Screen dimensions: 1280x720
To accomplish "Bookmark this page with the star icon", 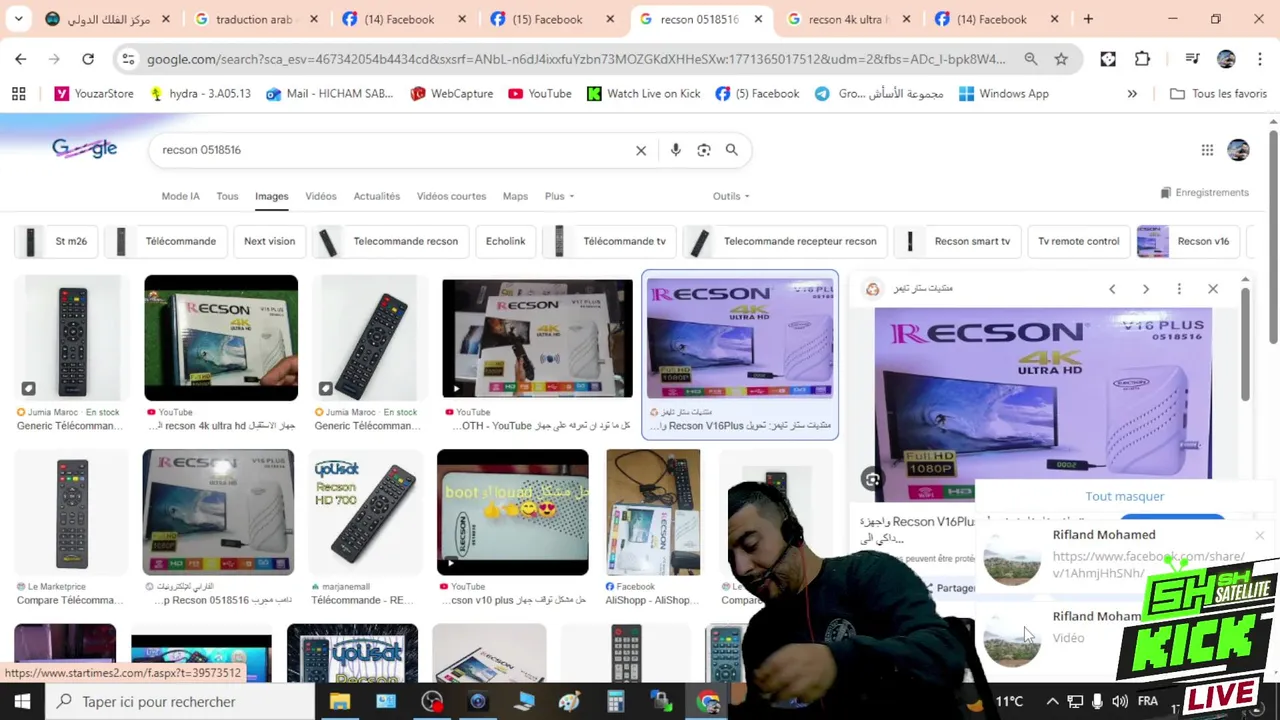I will pyautogui.click(x=1061, y=59).
